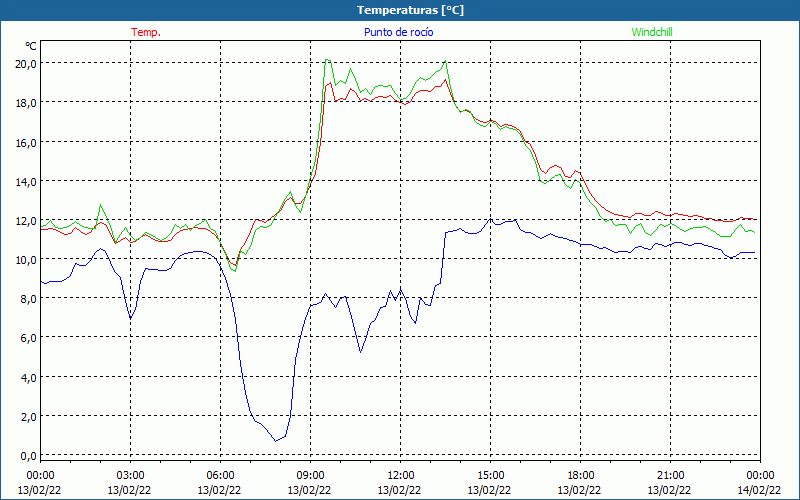This screenshot has height=500, width=800.
Task: Click the '10,0' y-axis value
Action: [26, 260]
